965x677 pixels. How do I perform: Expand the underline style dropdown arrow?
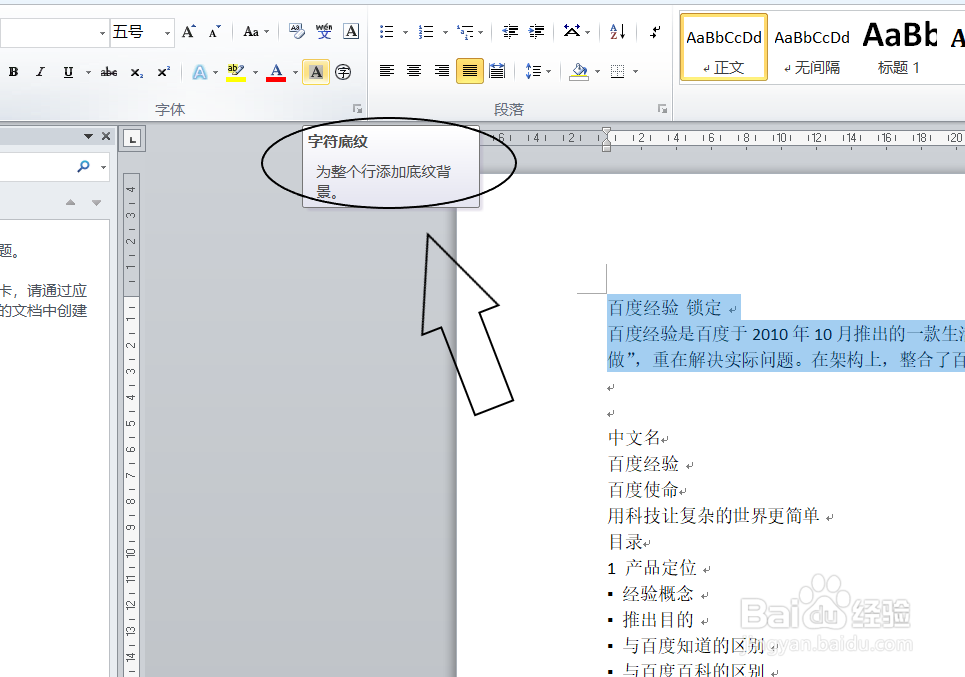point(89,73)
